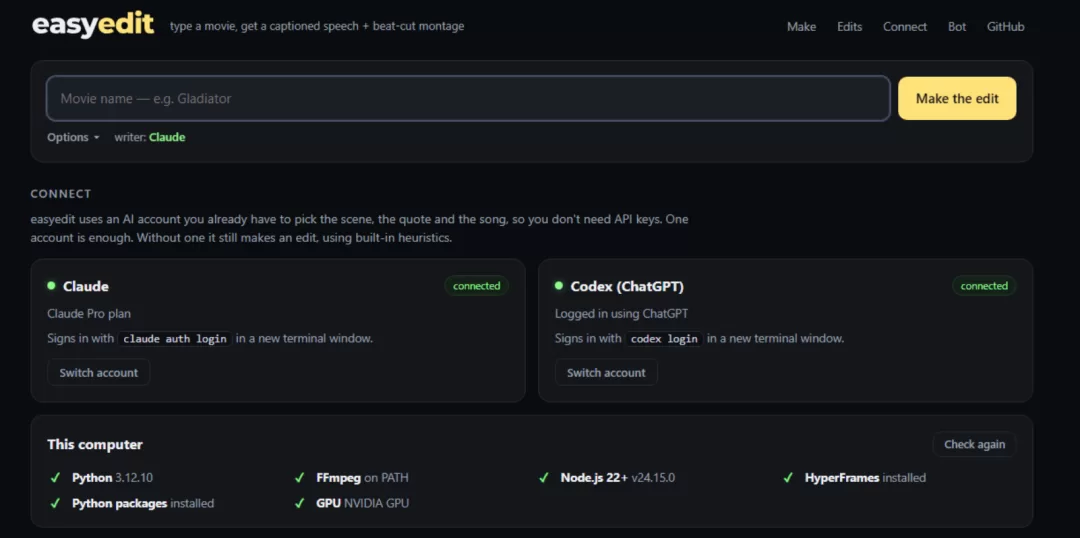Click Switch account under Claude
This screenshot has width=1080, height=538.
pos(98,373)
